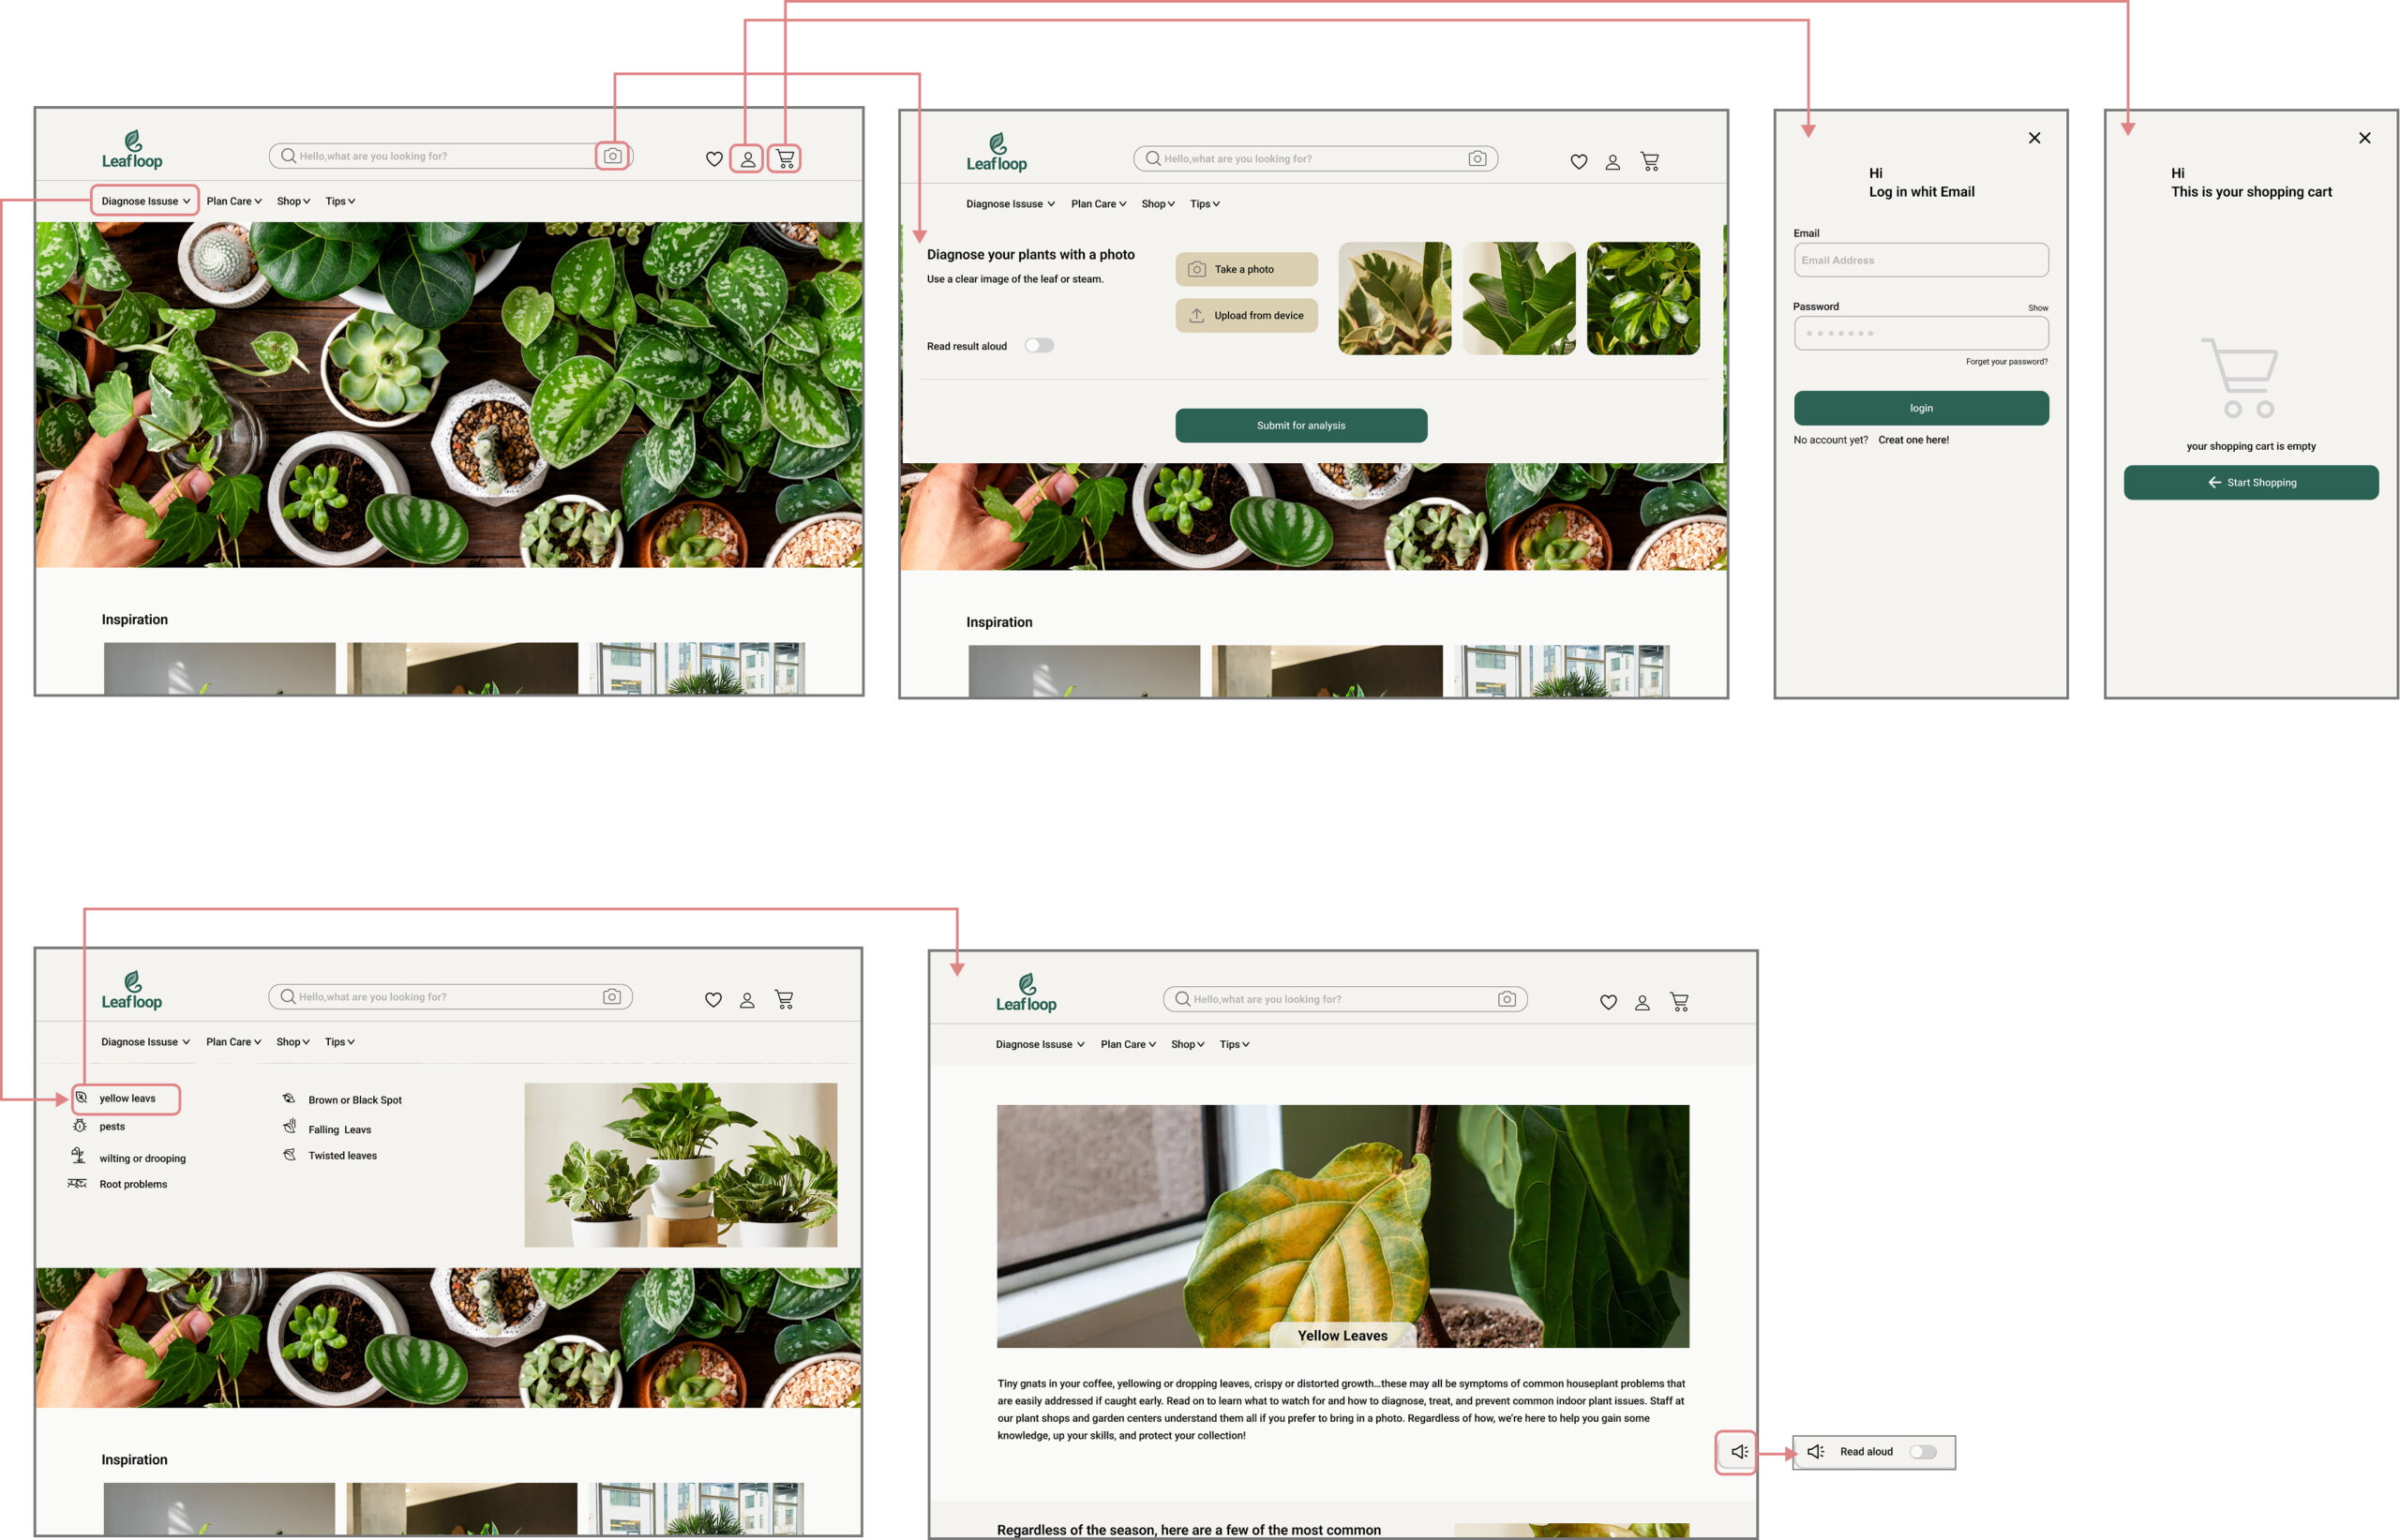Image resolution: width=2400 pixels, height=1540 pixels.
Task: Click the Falling Leavs icon
Action: pyautogui.click(x=289, y=1127)
